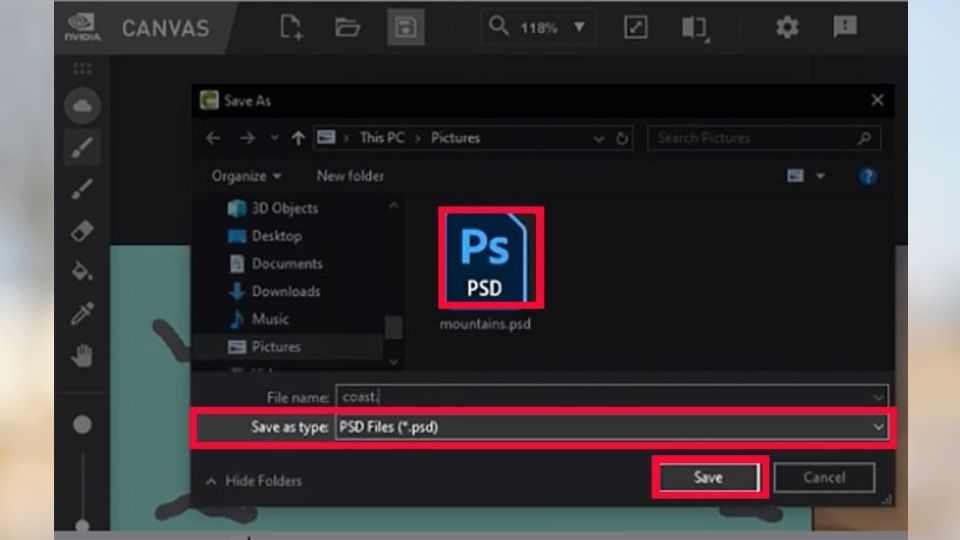Click the magnifier zoom icon
960x540 pixels.
tap(498, 26)
